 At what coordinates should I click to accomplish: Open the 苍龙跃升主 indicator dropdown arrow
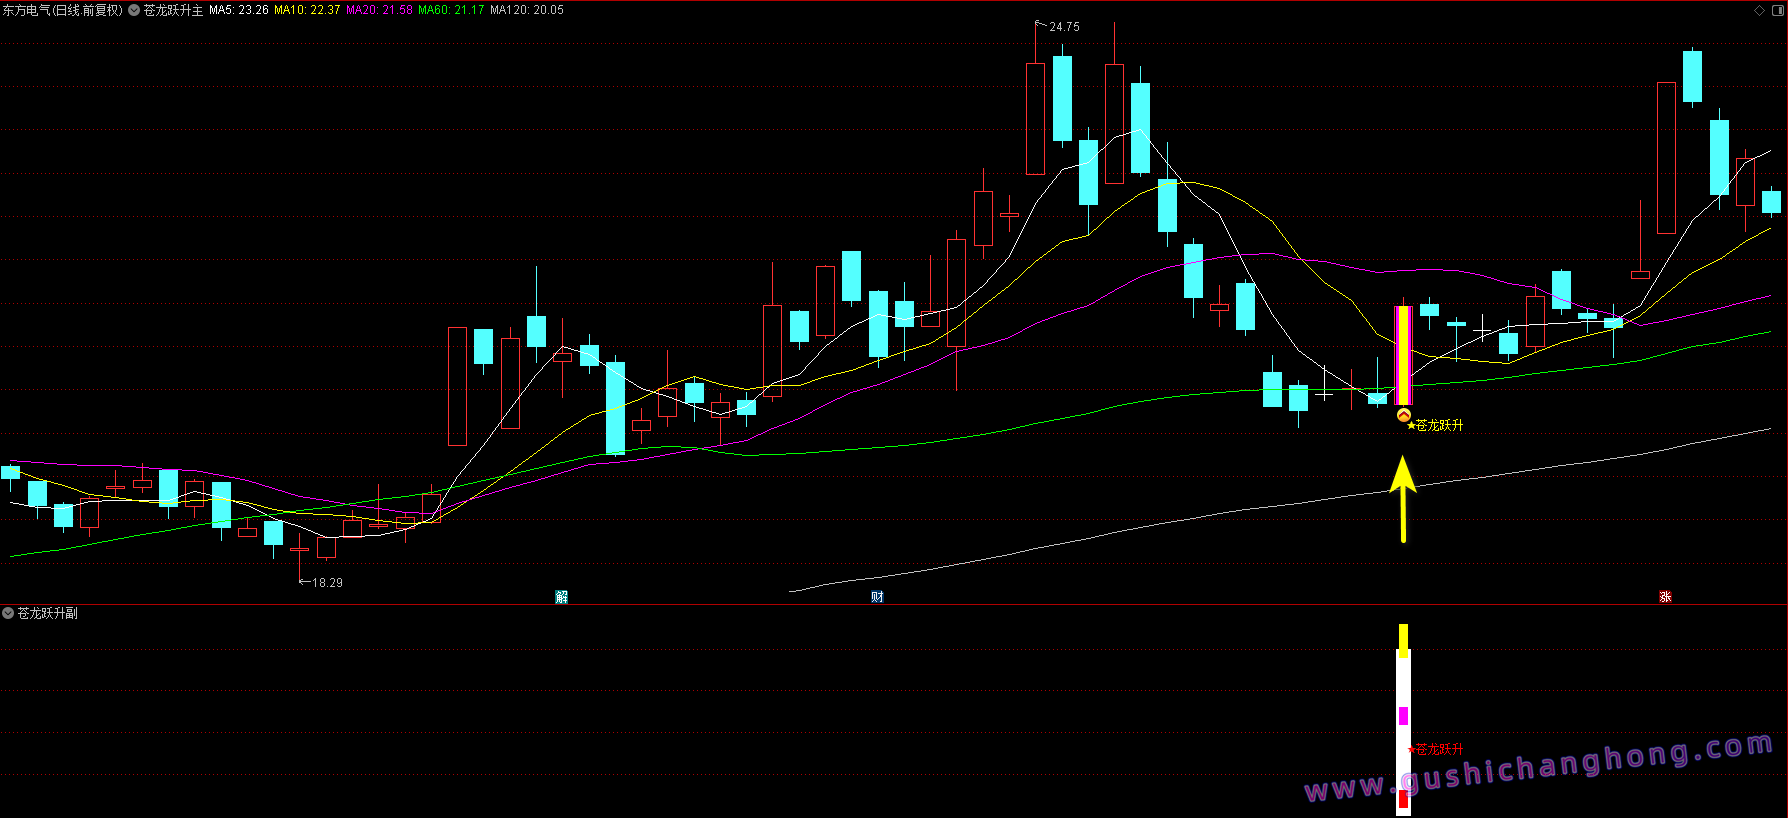click(x=134, y=10)
